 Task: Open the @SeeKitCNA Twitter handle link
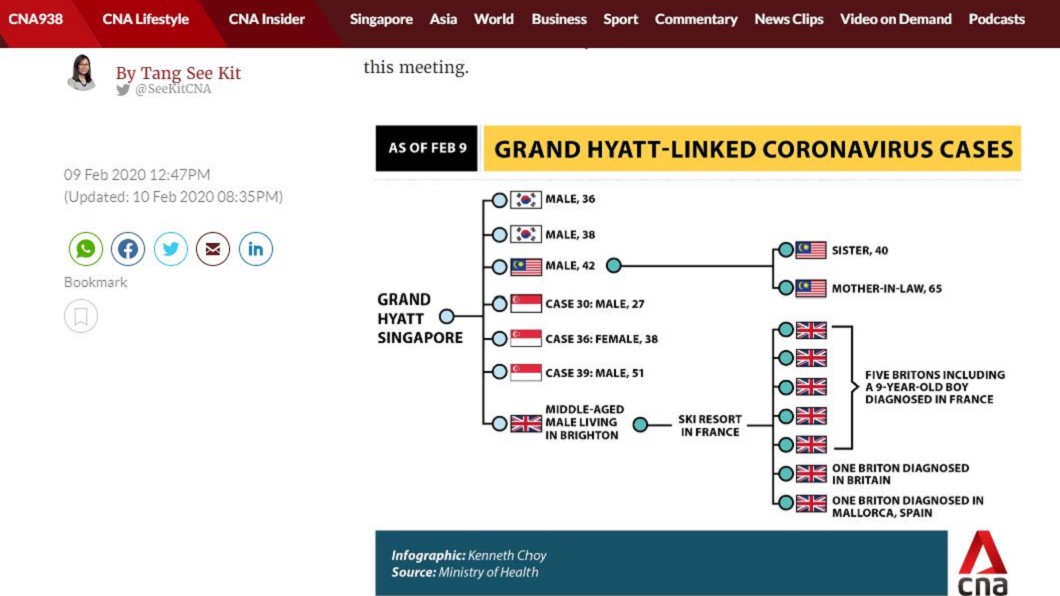point(173,89)
